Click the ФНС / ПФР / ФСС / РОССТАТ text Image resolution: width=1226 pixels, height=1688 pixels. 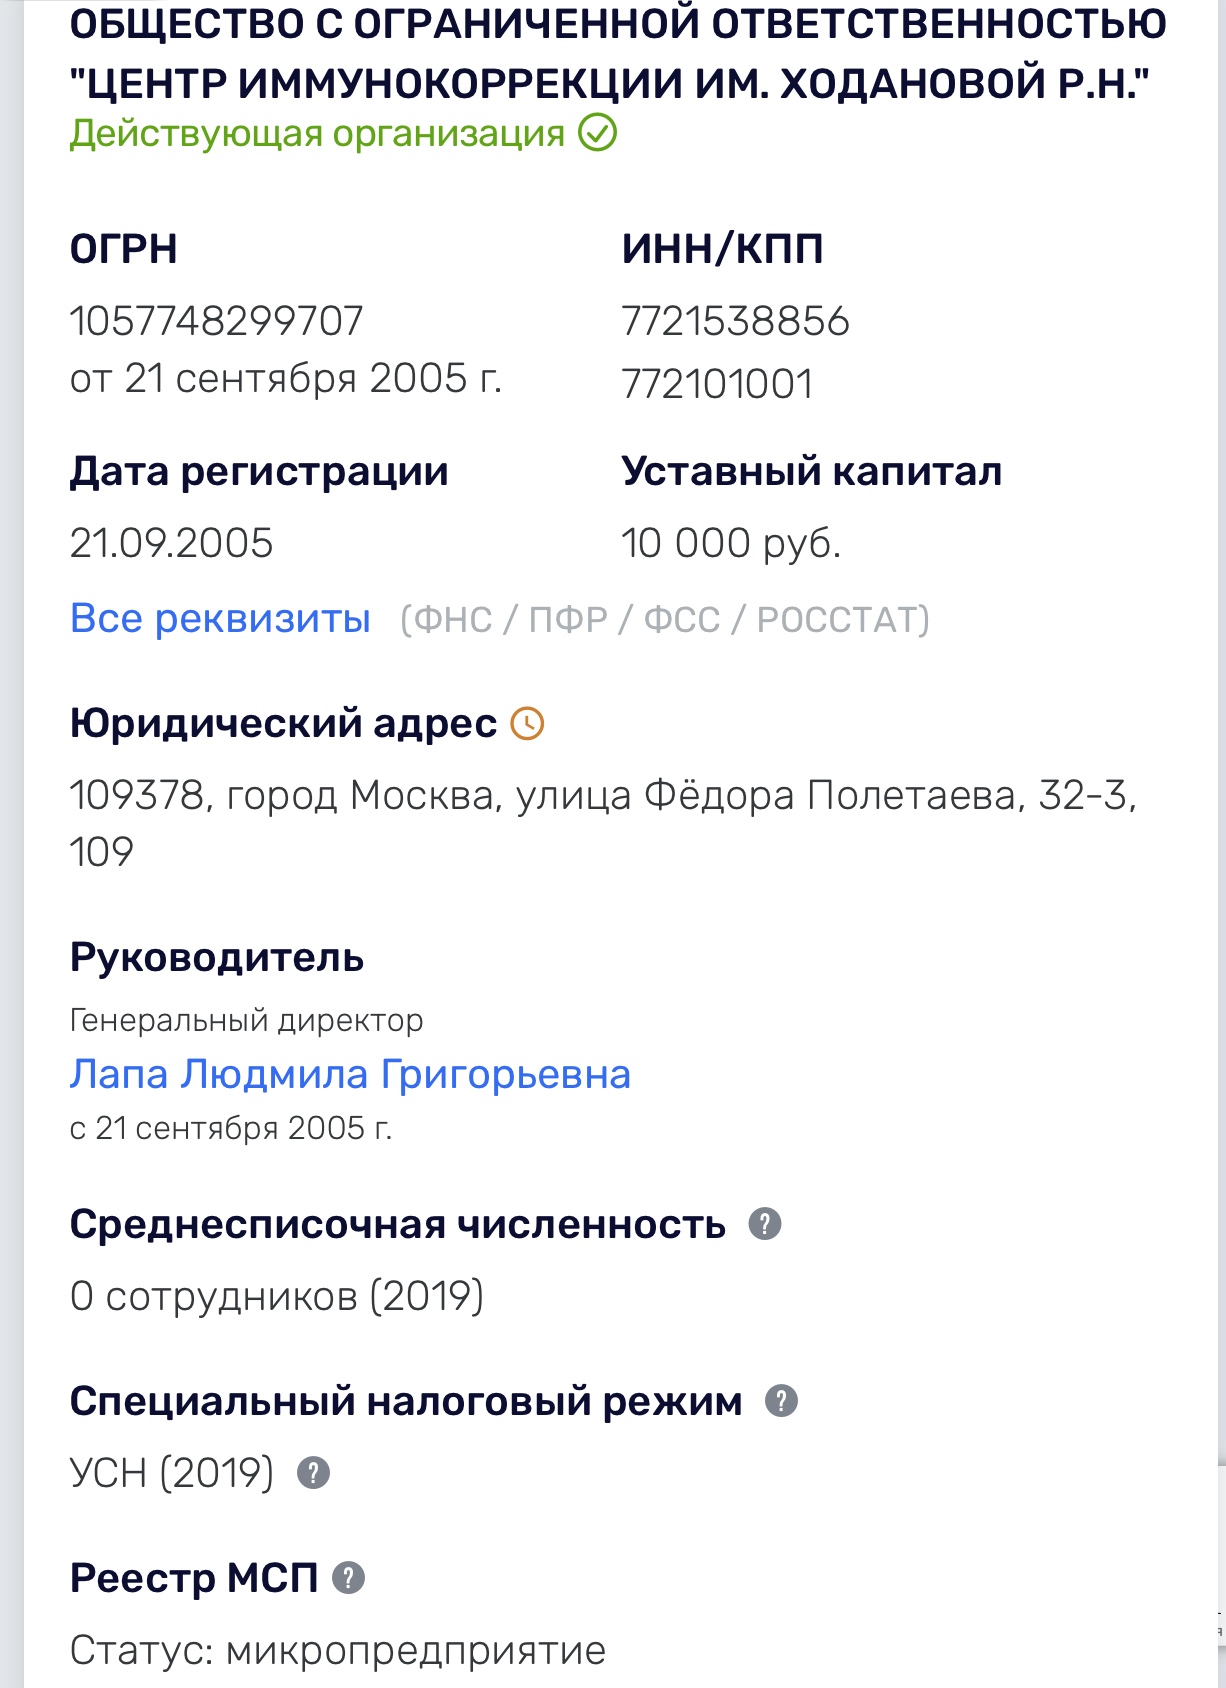[665, 620]
